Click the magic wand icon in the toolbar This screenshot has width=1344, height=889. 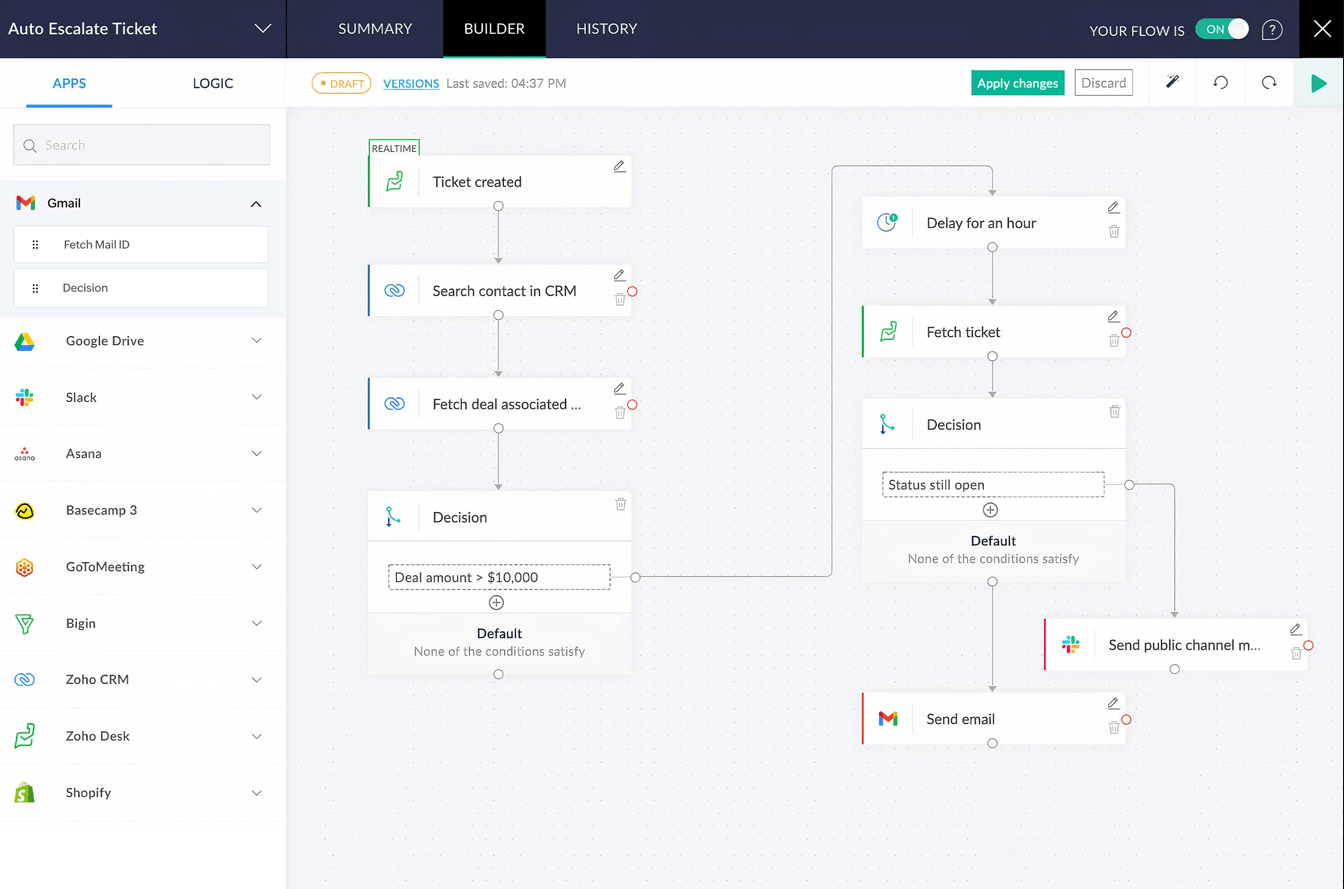click(x=1172, y=83)
